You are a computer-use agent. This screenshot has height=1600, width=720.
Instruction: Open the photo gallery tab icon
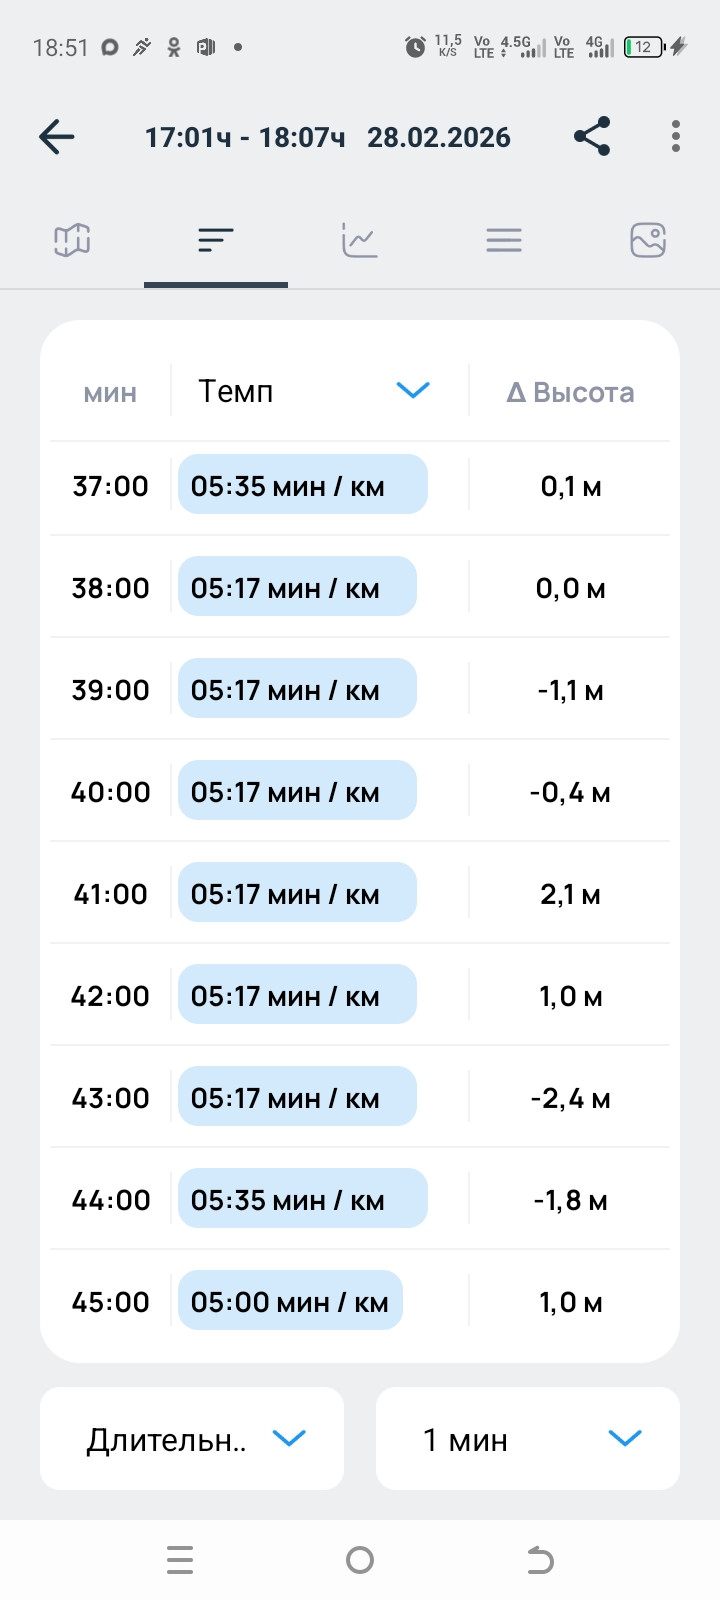(x=648, y=240)
